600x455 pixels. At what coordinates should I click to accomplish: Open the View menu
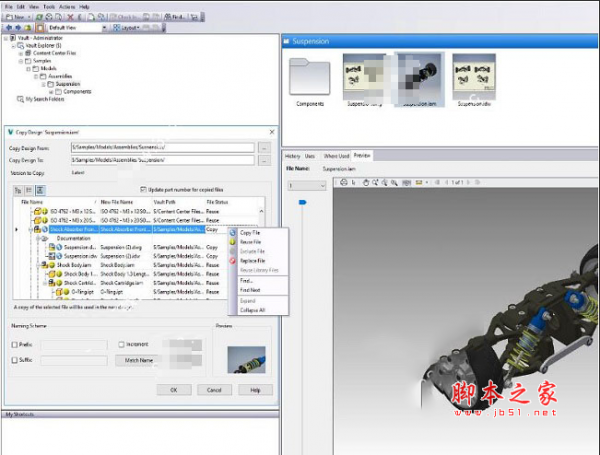[34, 7]
